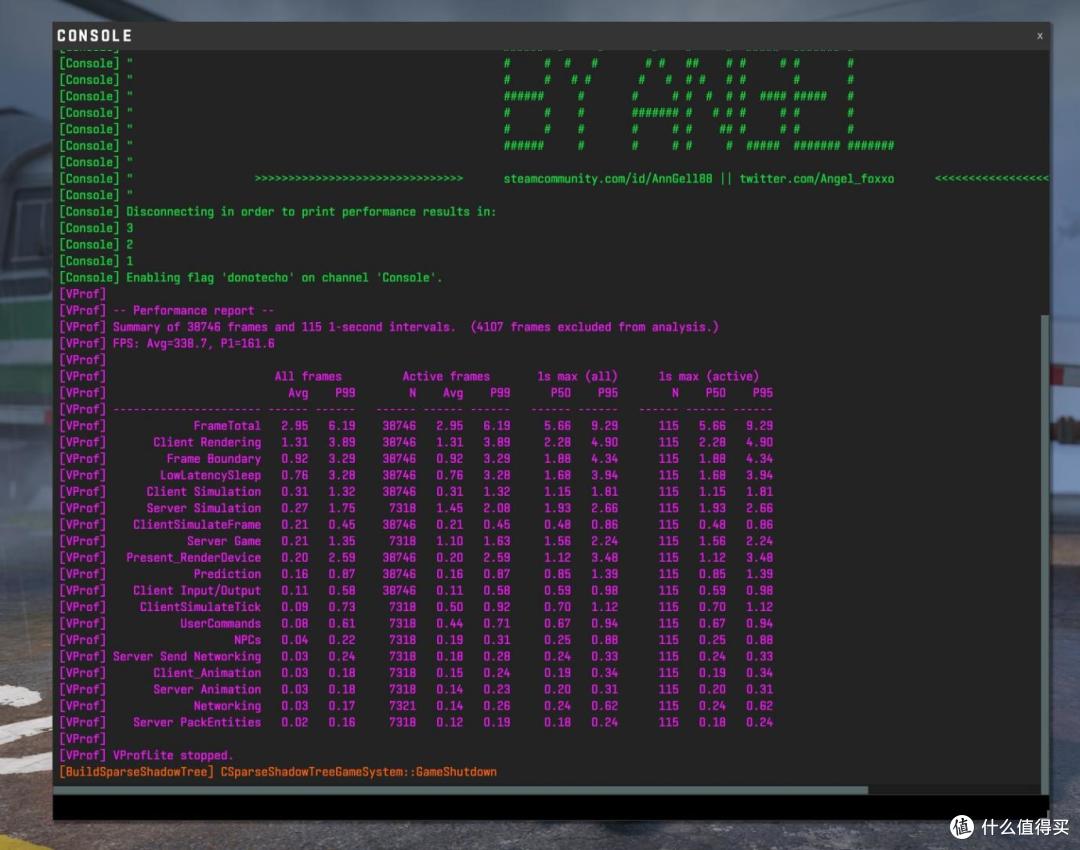Click the twitter.com/Angel_foxxo text
Viewport: 1080px width, 850px height.
click(817, 178)
